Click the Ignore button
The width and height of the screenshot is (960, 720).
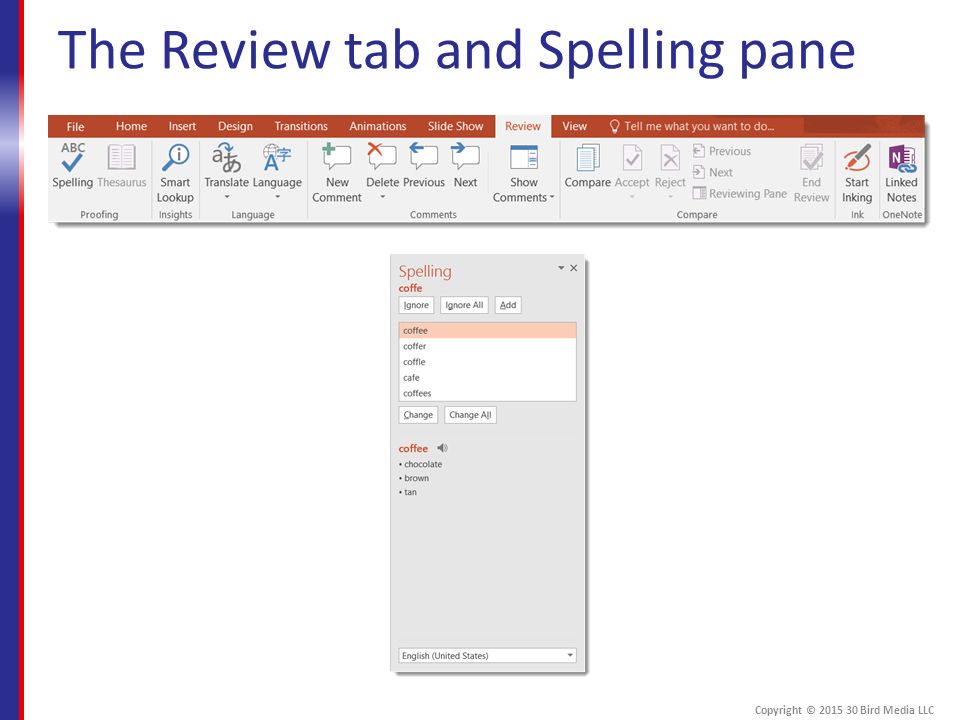pyautogui.click(x=416, y=305)
